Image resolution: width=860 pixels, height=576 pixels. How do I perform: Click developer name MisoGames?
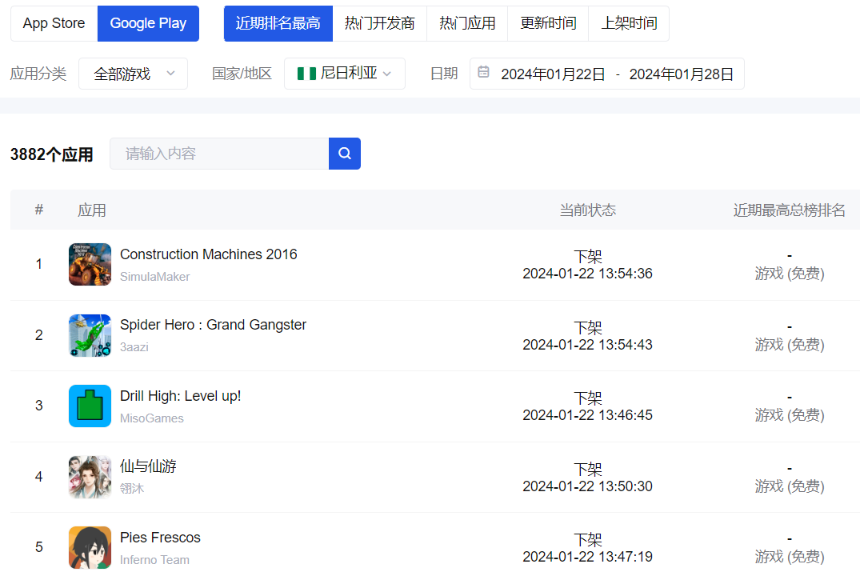tap(152, 418)
